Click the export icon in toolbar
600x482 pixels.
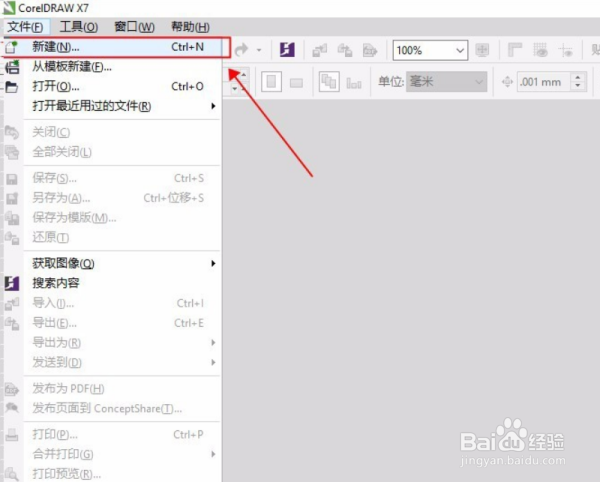[x=345, y=50]
